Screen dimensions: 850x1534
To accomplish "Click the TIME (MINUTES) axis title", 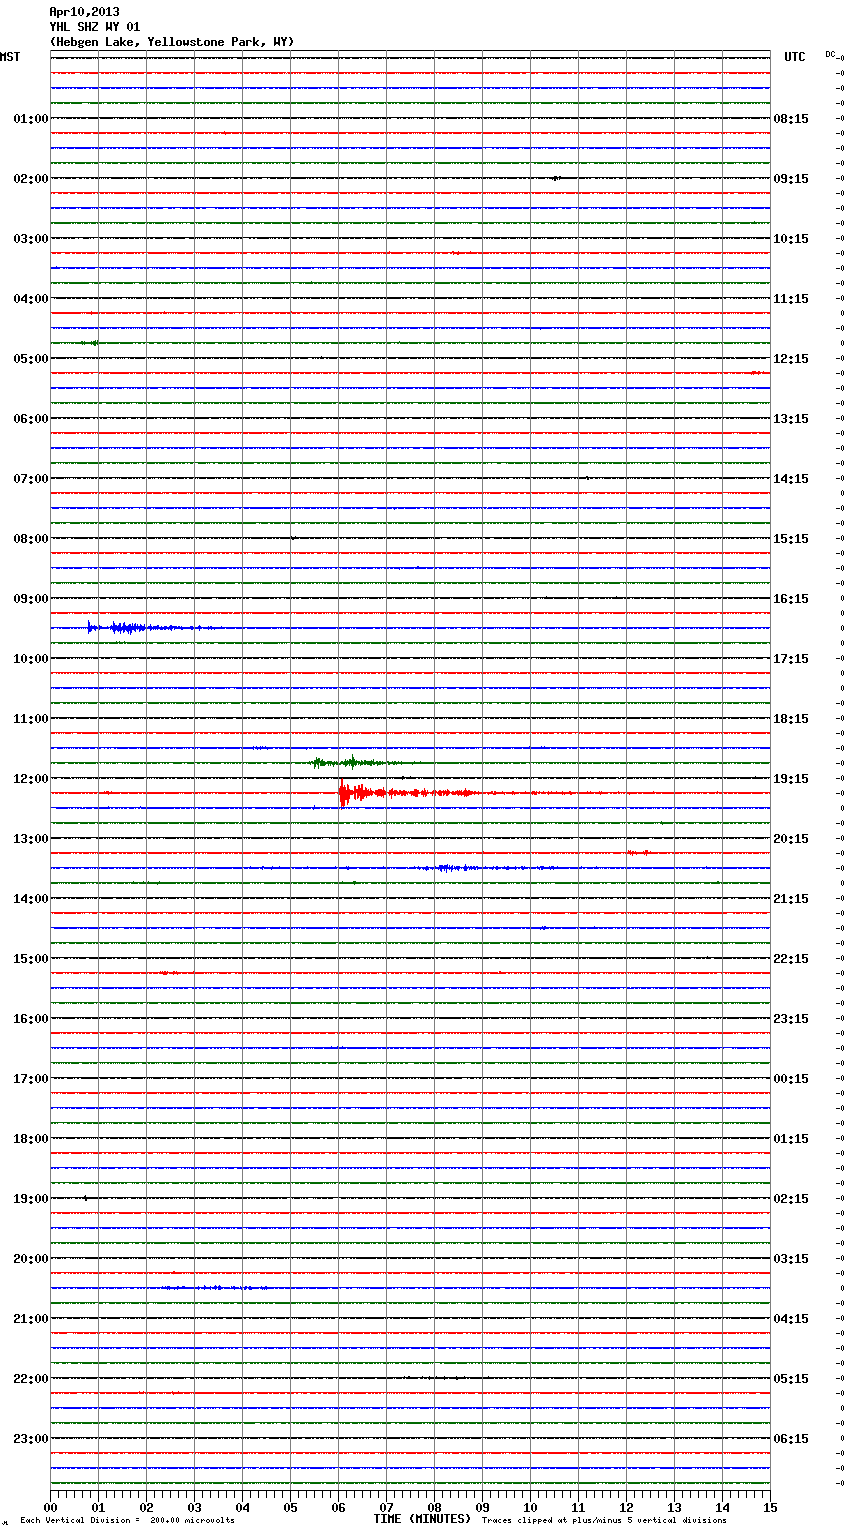I will click(422, 1519).
